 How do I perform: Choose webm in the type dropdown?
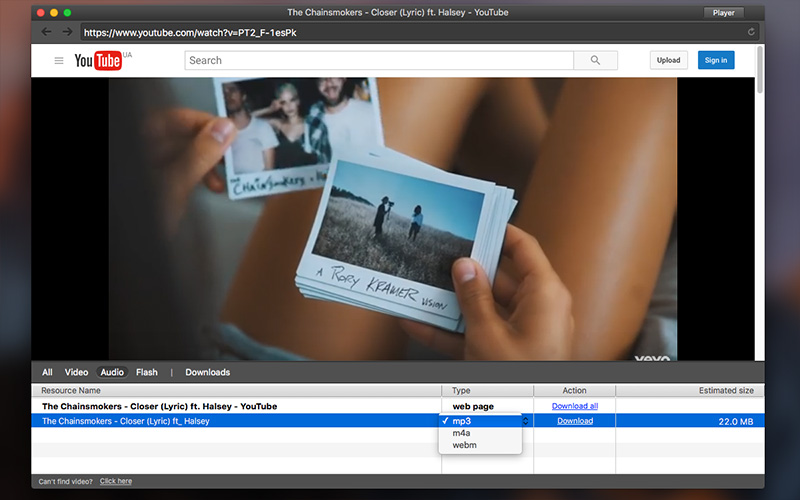click(x=480, y=445)
